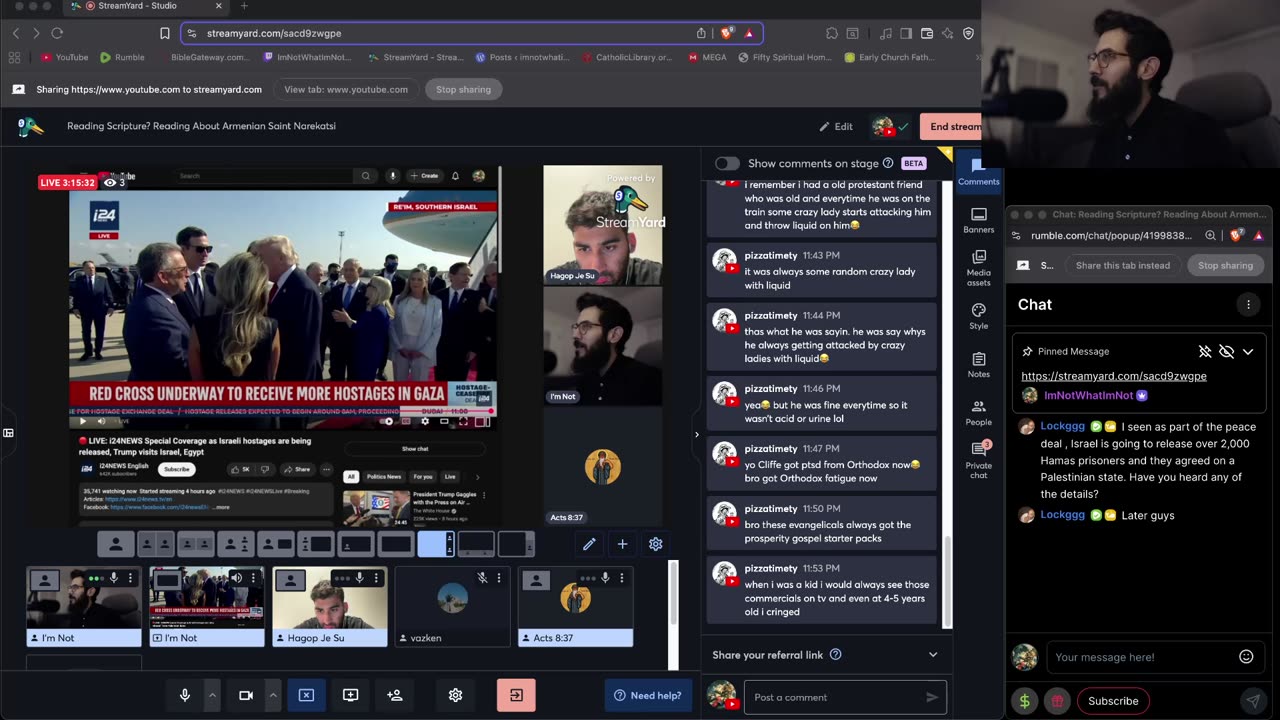
Task: Open the Banners panel
Action: pyautogui.click(x=978, y=221)
